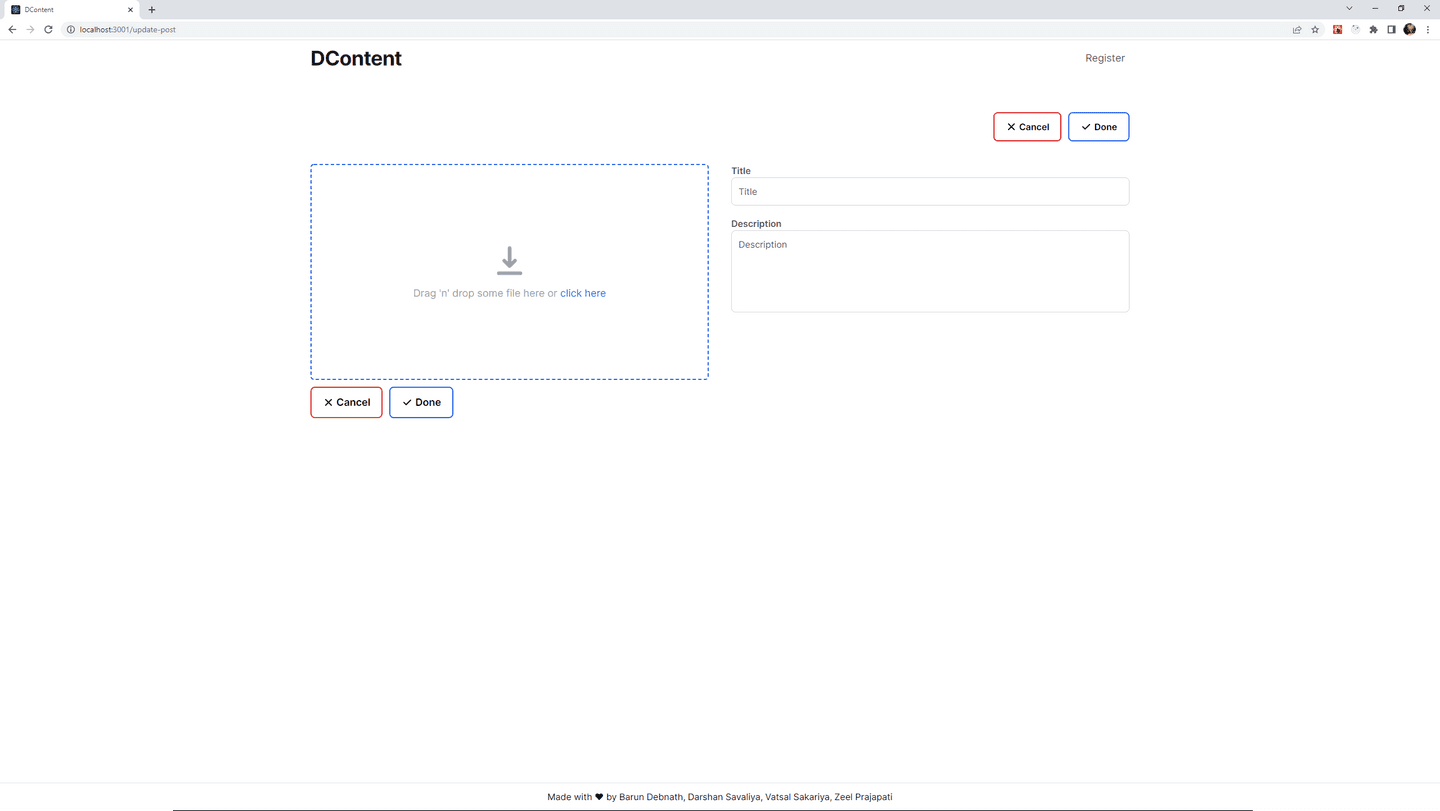Click the share page icon in the address bar
Screen dimensions: 1440x811
pos(1297,29)
